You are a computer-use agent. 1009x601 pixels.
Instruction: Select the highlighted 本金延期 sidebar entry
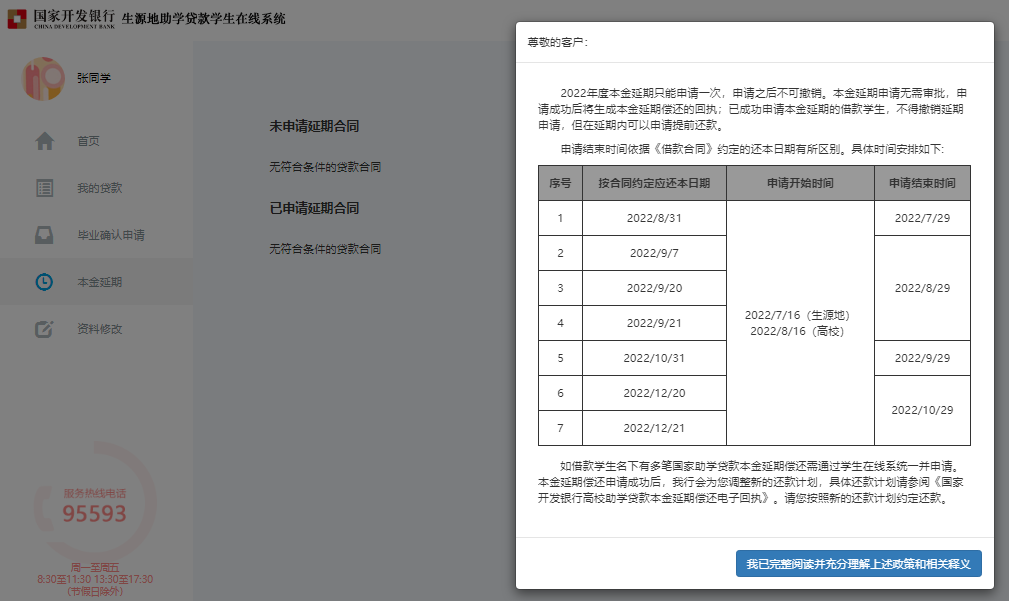[99, 282]
